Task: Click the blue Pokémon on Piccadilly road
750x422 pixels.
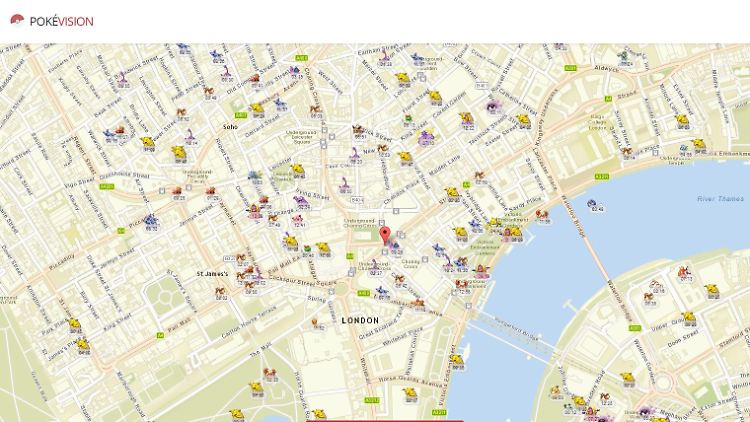Action: (151, 221)
